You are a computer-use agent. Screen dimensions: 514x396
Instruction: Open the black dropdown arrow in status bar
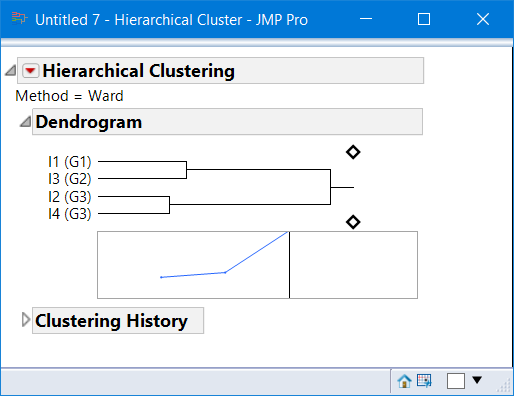(x=477, y=380)
